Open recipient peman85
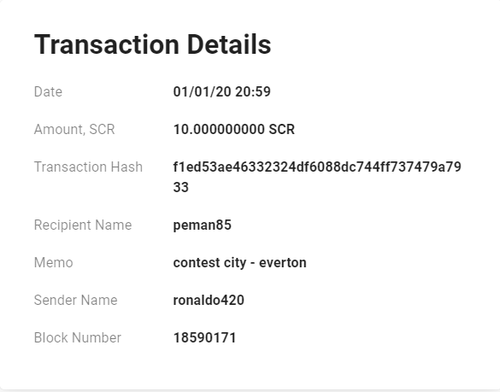The height and width of the screenshot is (392, 500). tap(202, 225)
